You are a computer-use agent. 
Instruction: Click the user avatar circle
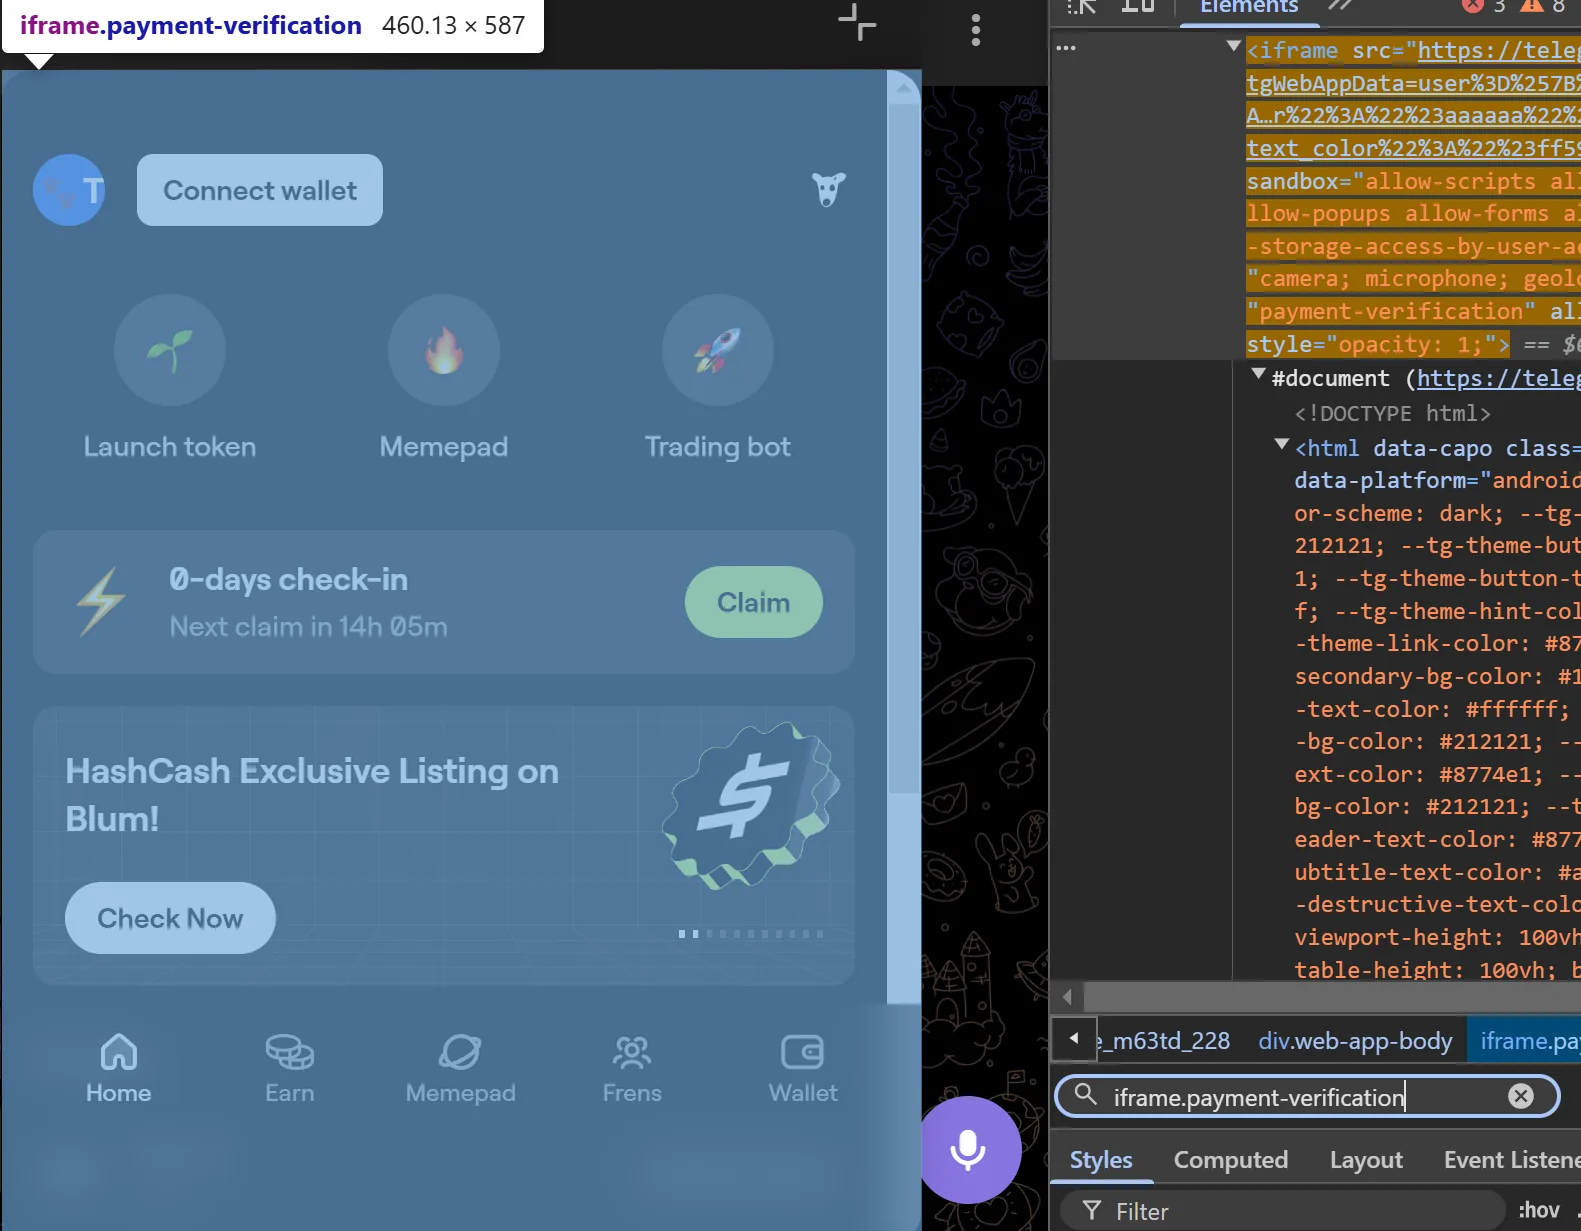[x=69, y=190]
